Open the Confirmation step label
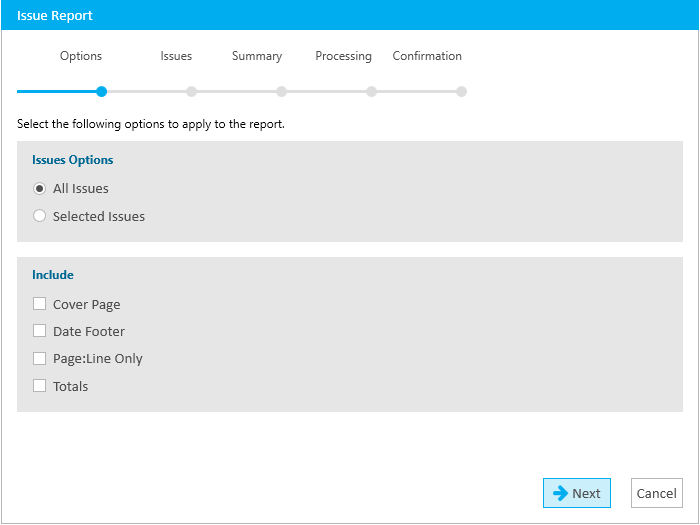Viewport: 700px width, 525px height. pos(427,56)
